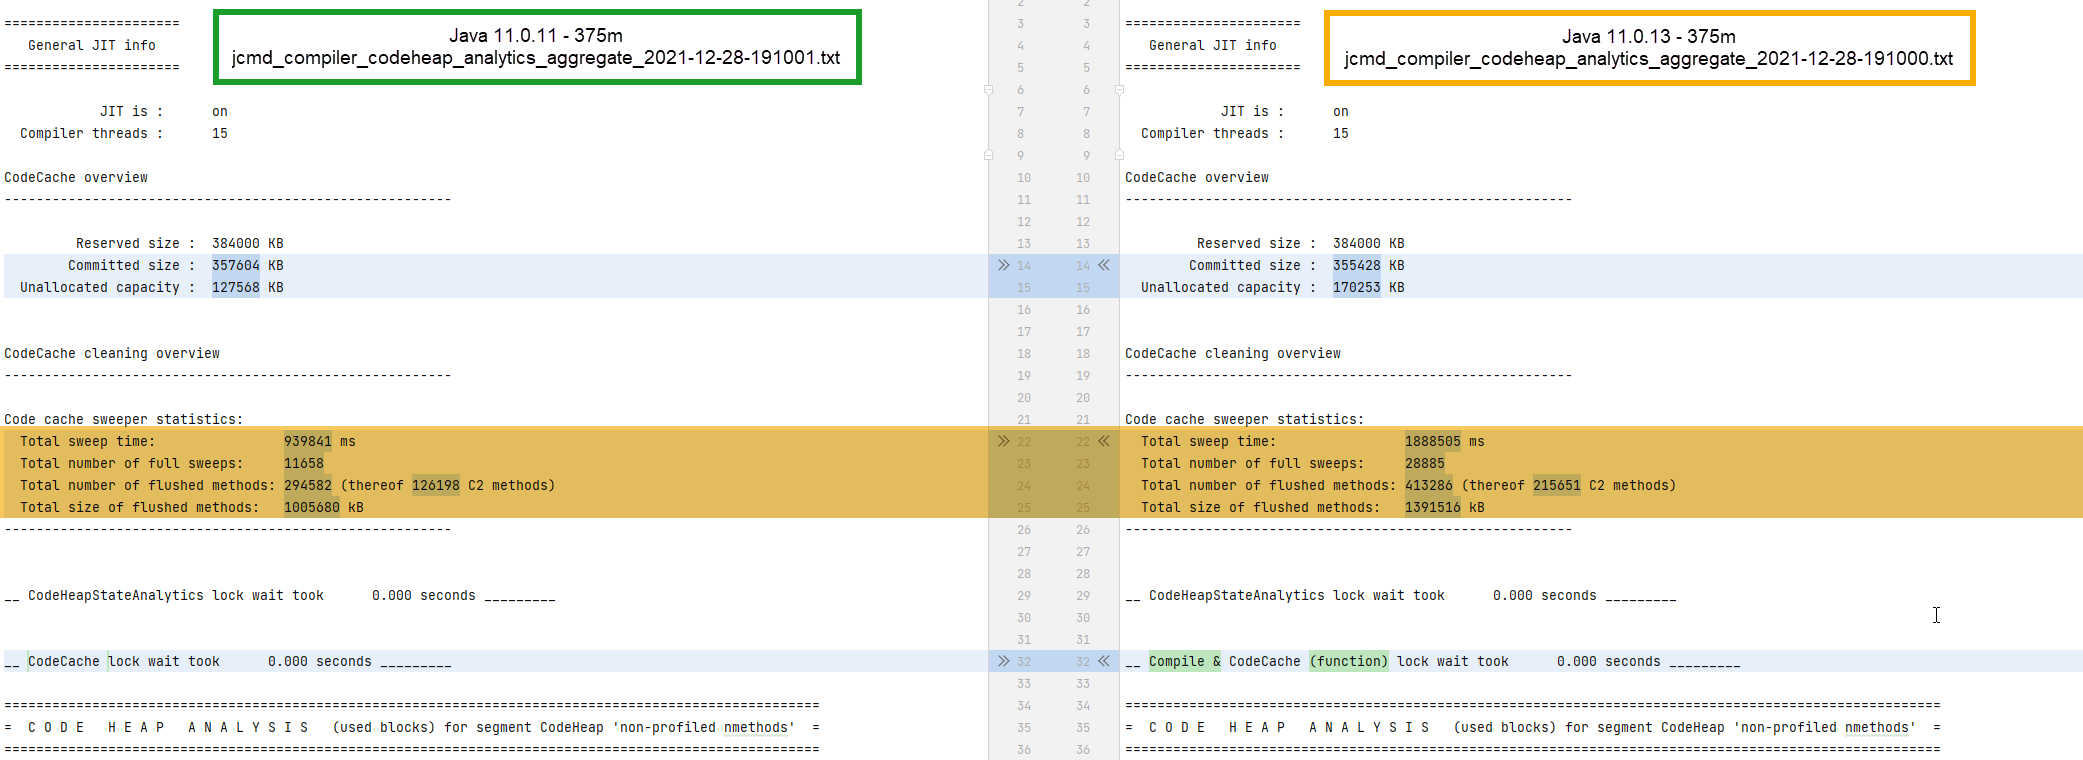Click '0.000 seconds' on left CodeCache lock line
Screen dimensions: 2083x760
(320, 661)
